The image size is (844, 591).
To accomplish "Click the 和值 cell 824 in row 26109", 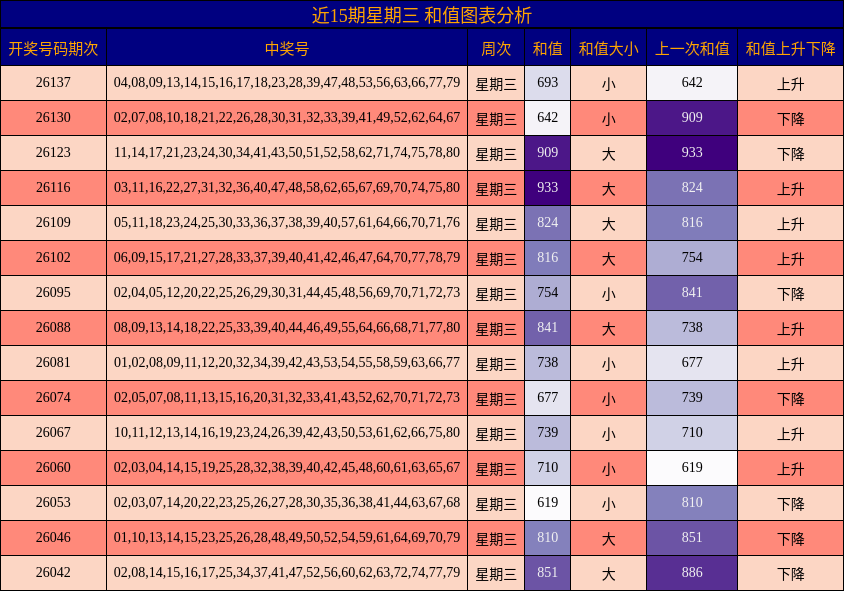I will point(547,223).
